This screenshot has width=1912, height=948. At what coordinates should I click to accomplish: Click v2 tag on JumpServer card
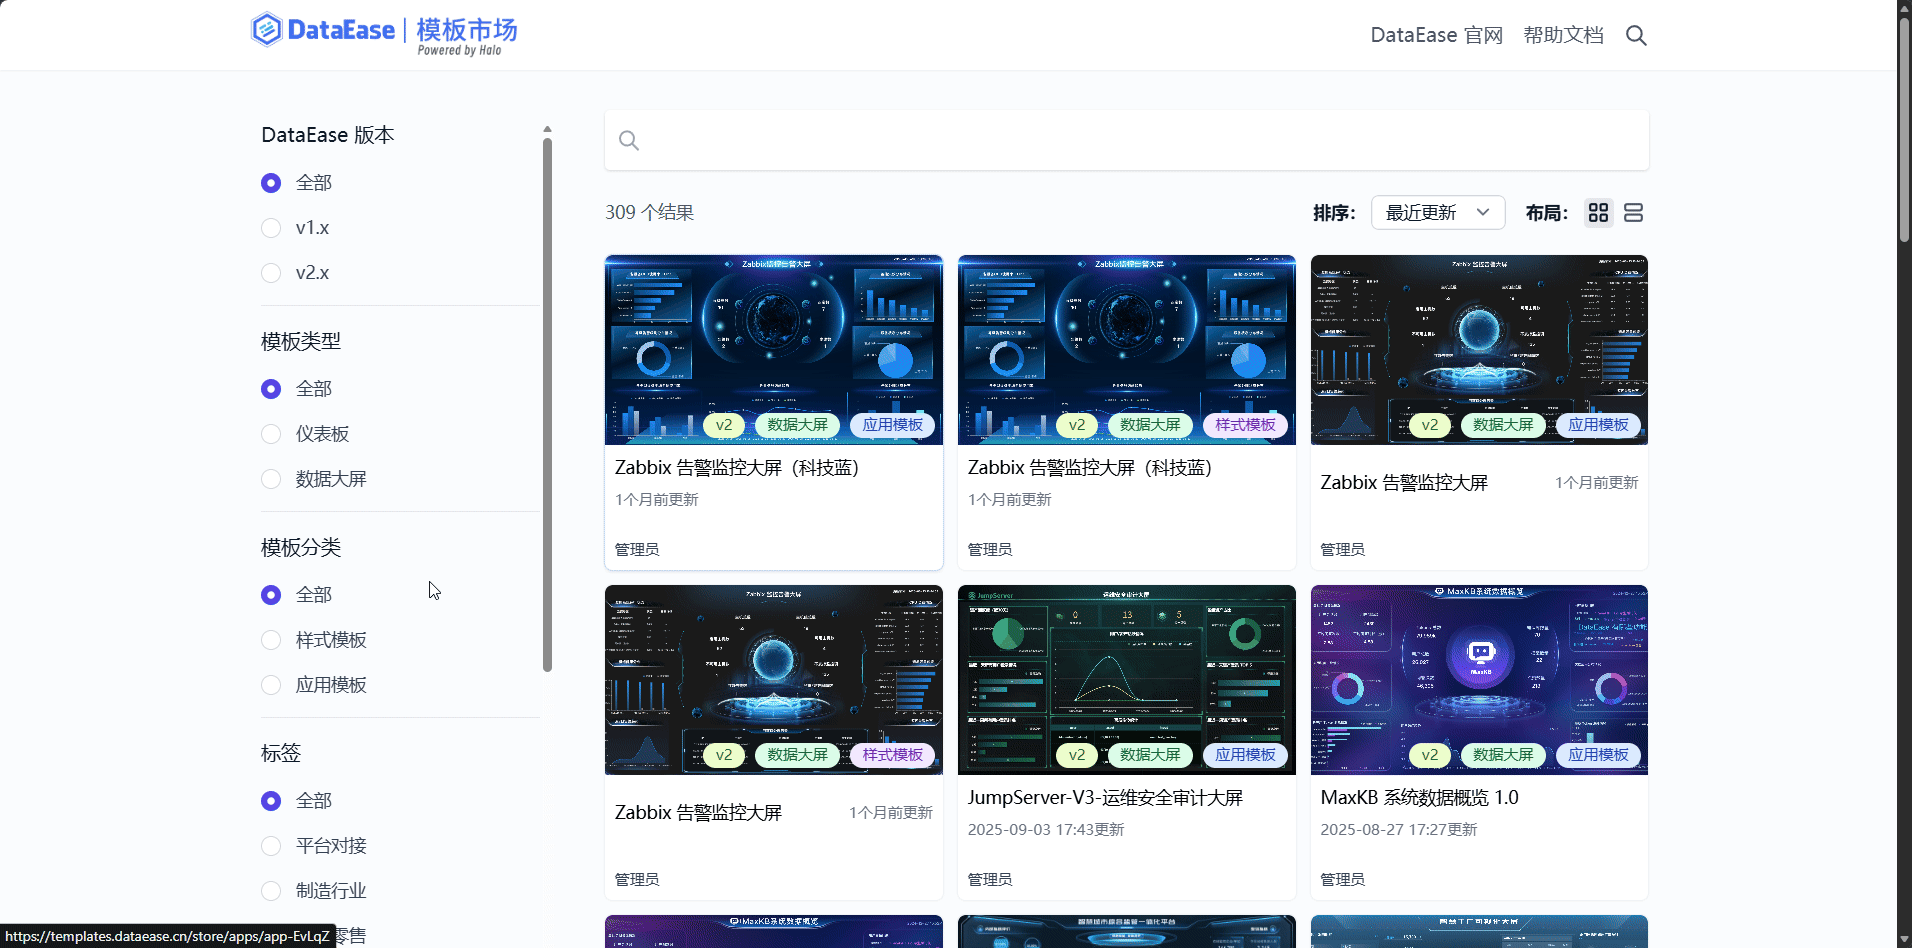tap(1077, 755)
